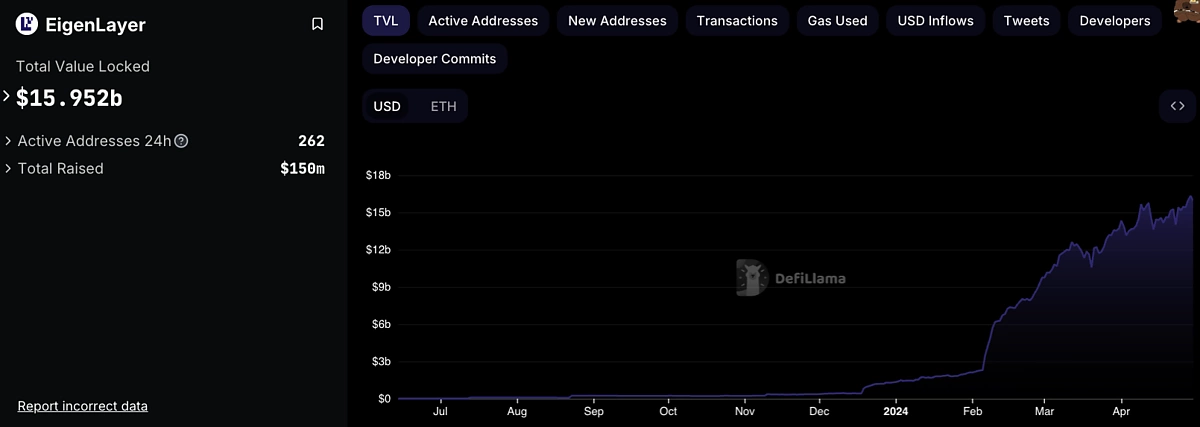This screenshot has height=427, width=1200.
Task: Click the avatar icon in top-right corner
Action: (x=1190, y=8)
